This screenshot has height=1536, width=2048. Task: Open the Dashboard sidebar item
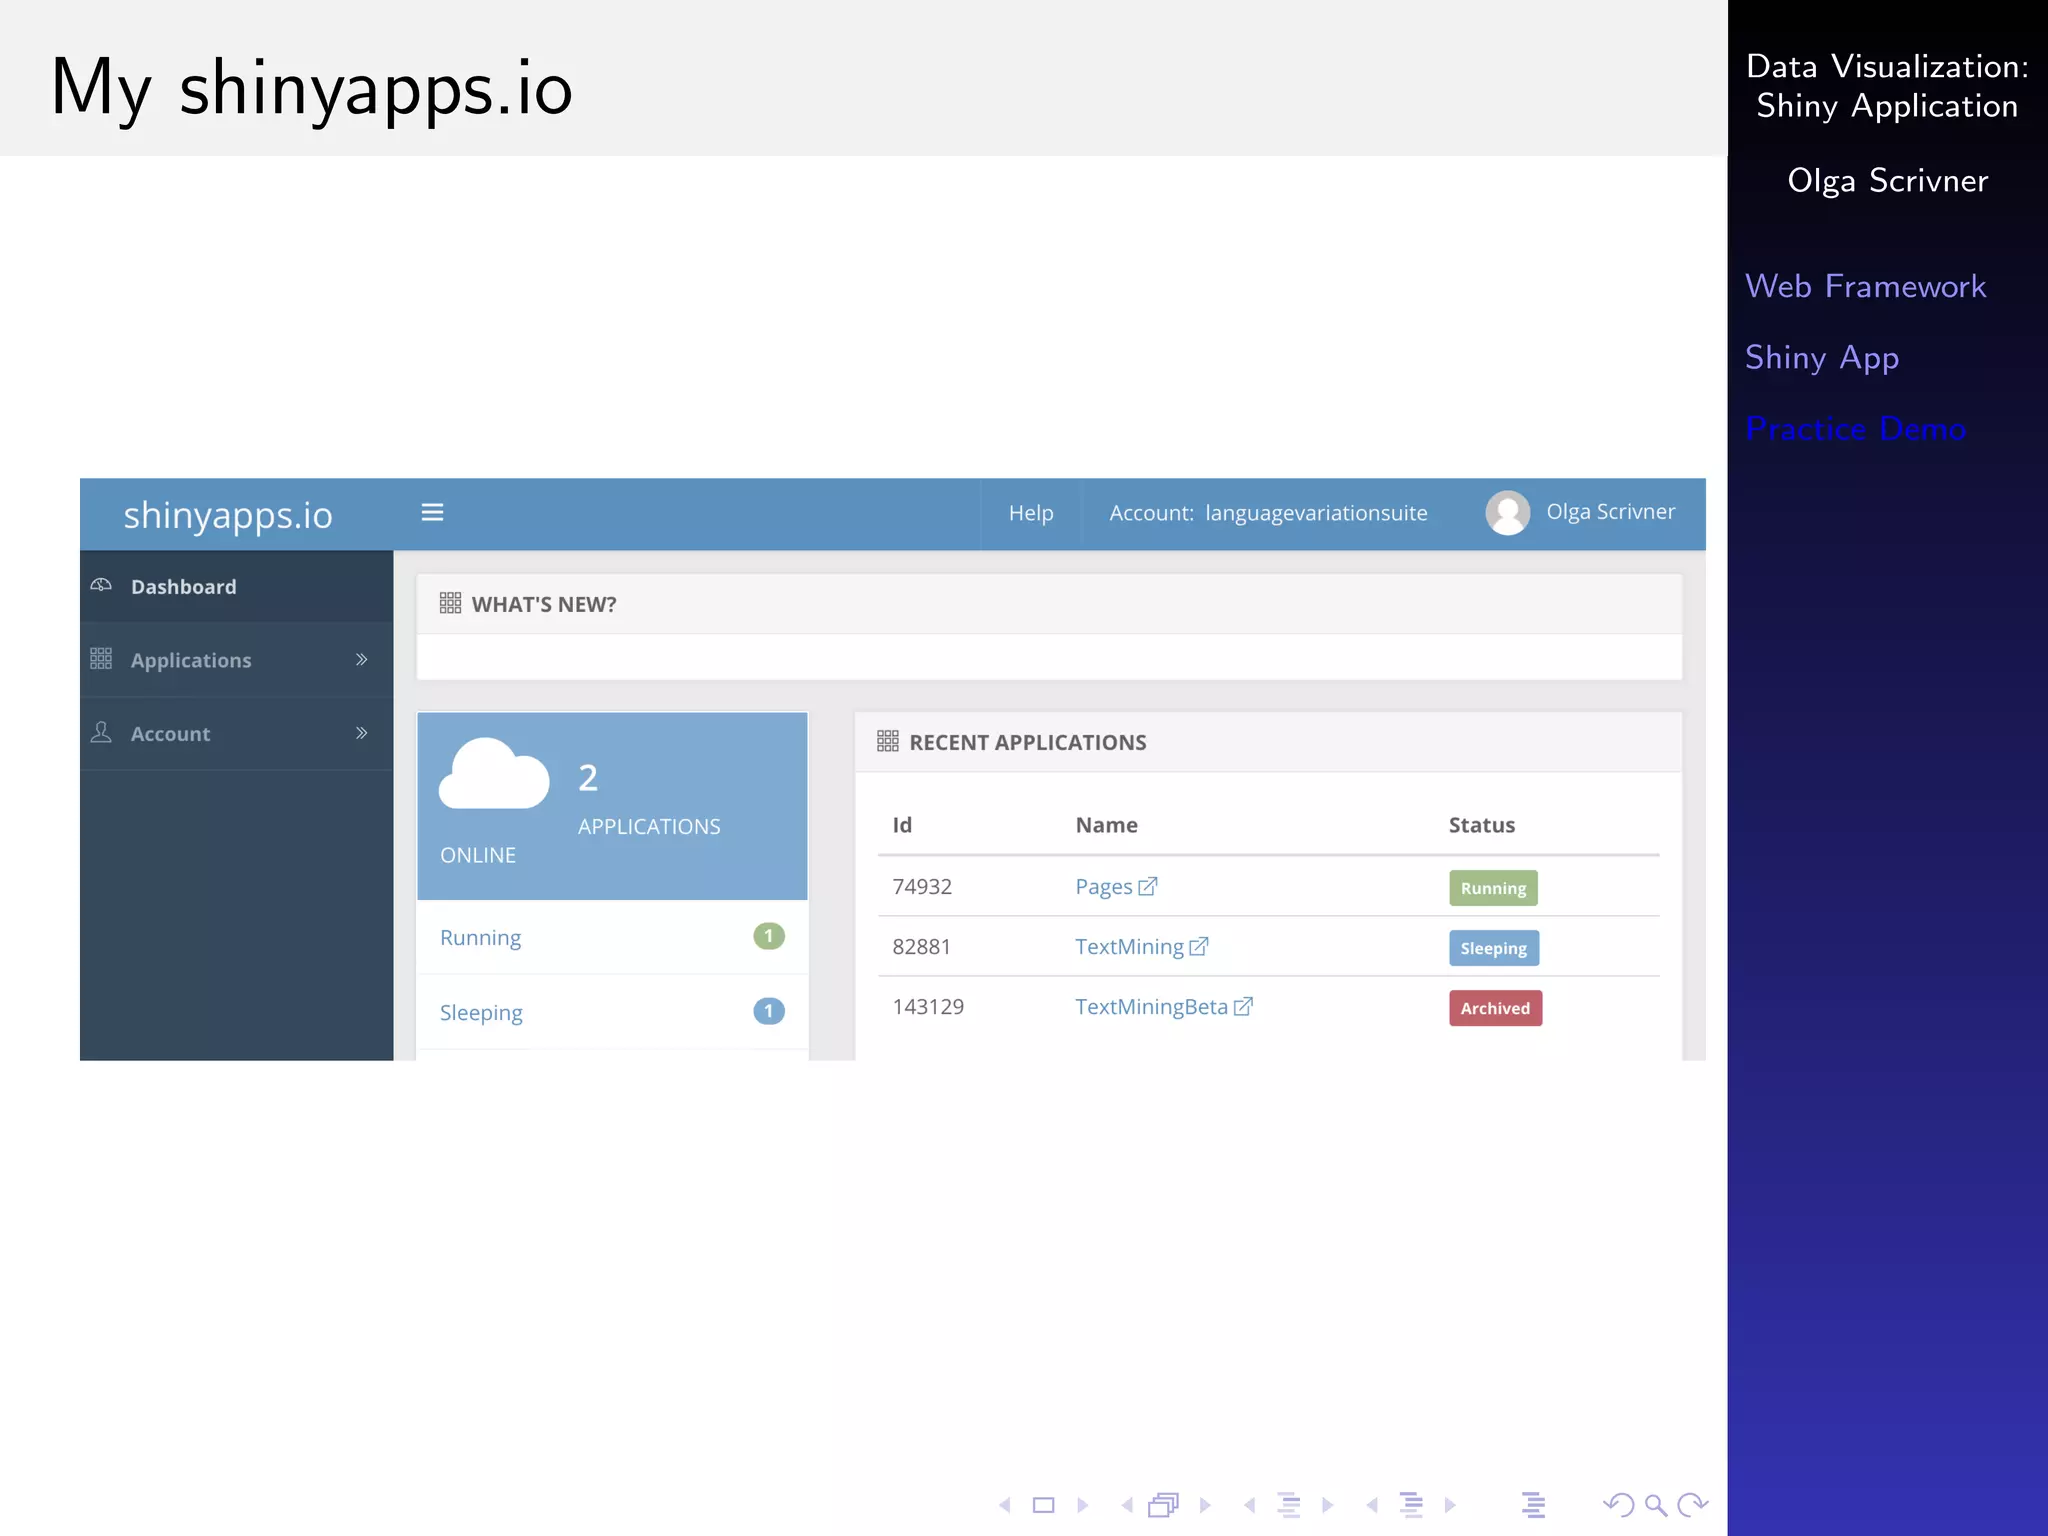point(236,587)
